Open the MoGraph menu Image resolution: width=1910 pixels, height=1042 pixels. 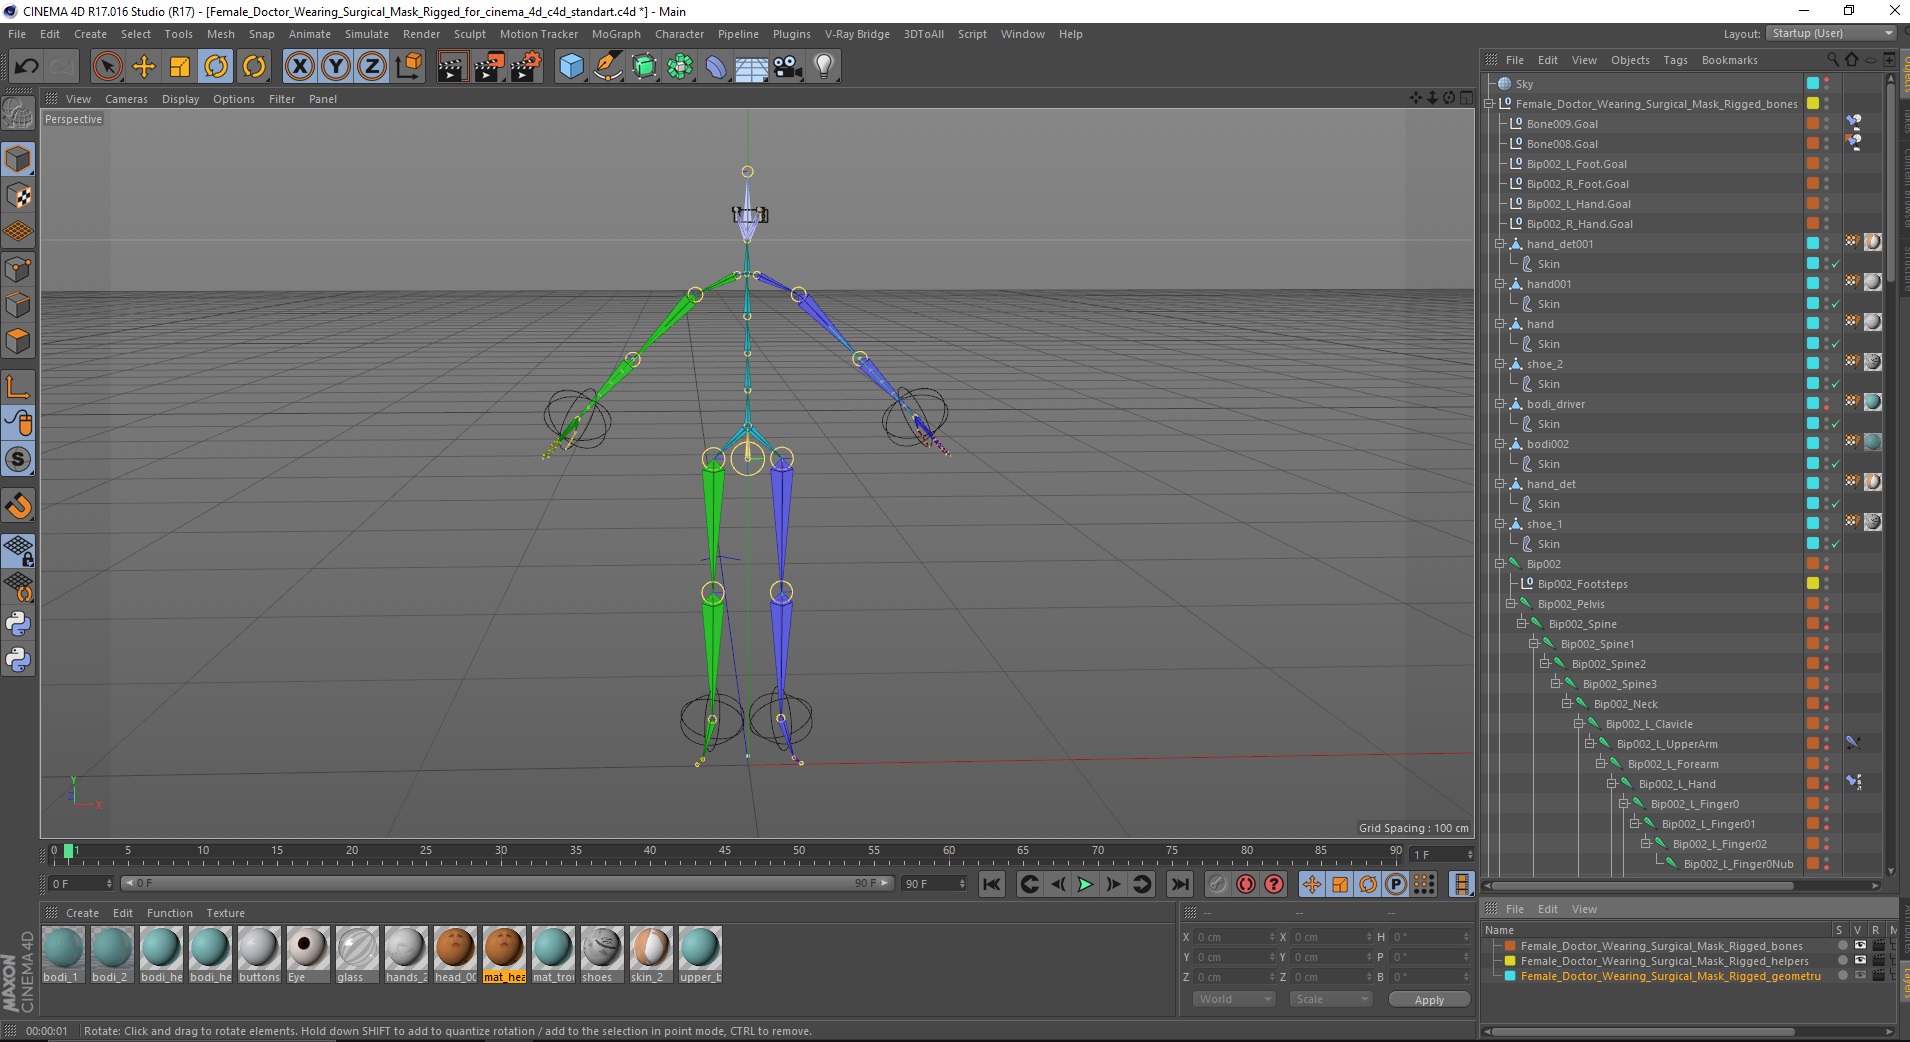tap(616, 34)
